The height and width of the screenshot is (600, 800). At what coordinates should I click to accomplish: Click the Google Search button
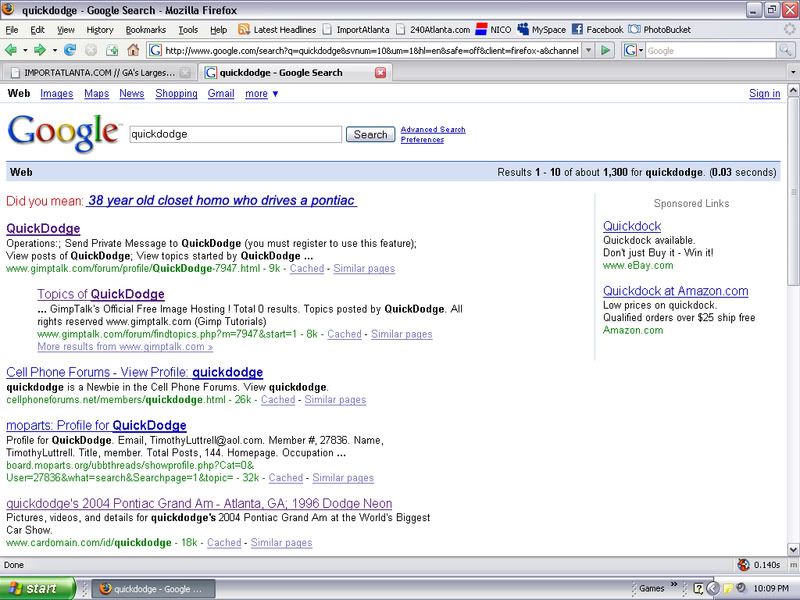pos(370,134)
